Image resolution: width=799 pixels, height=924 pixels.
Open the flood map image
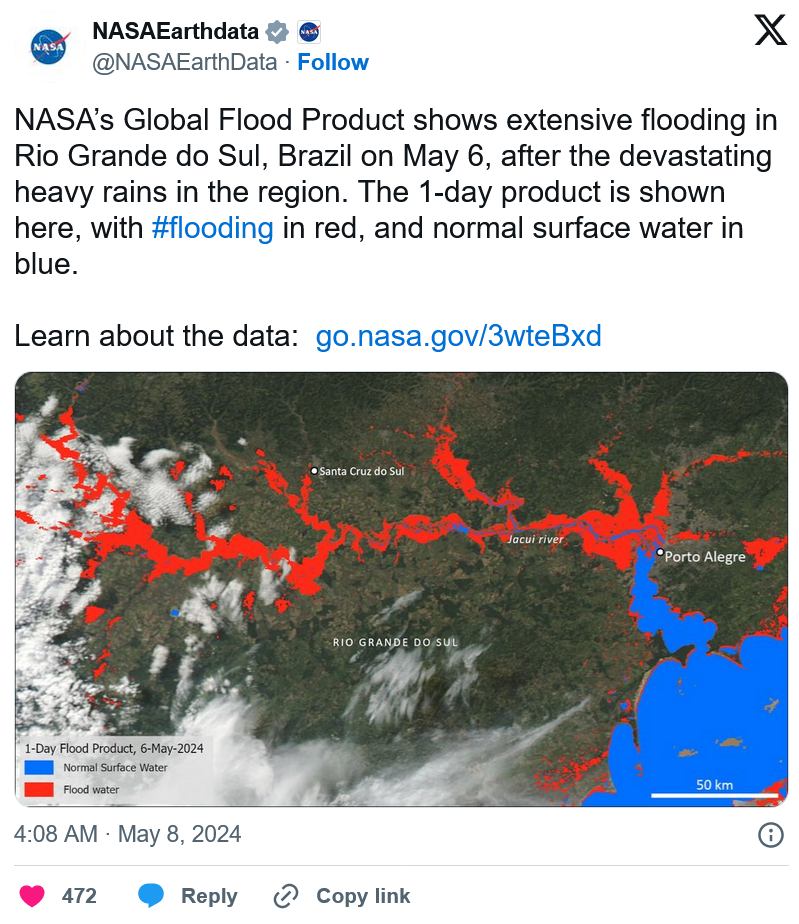[401, 589]
